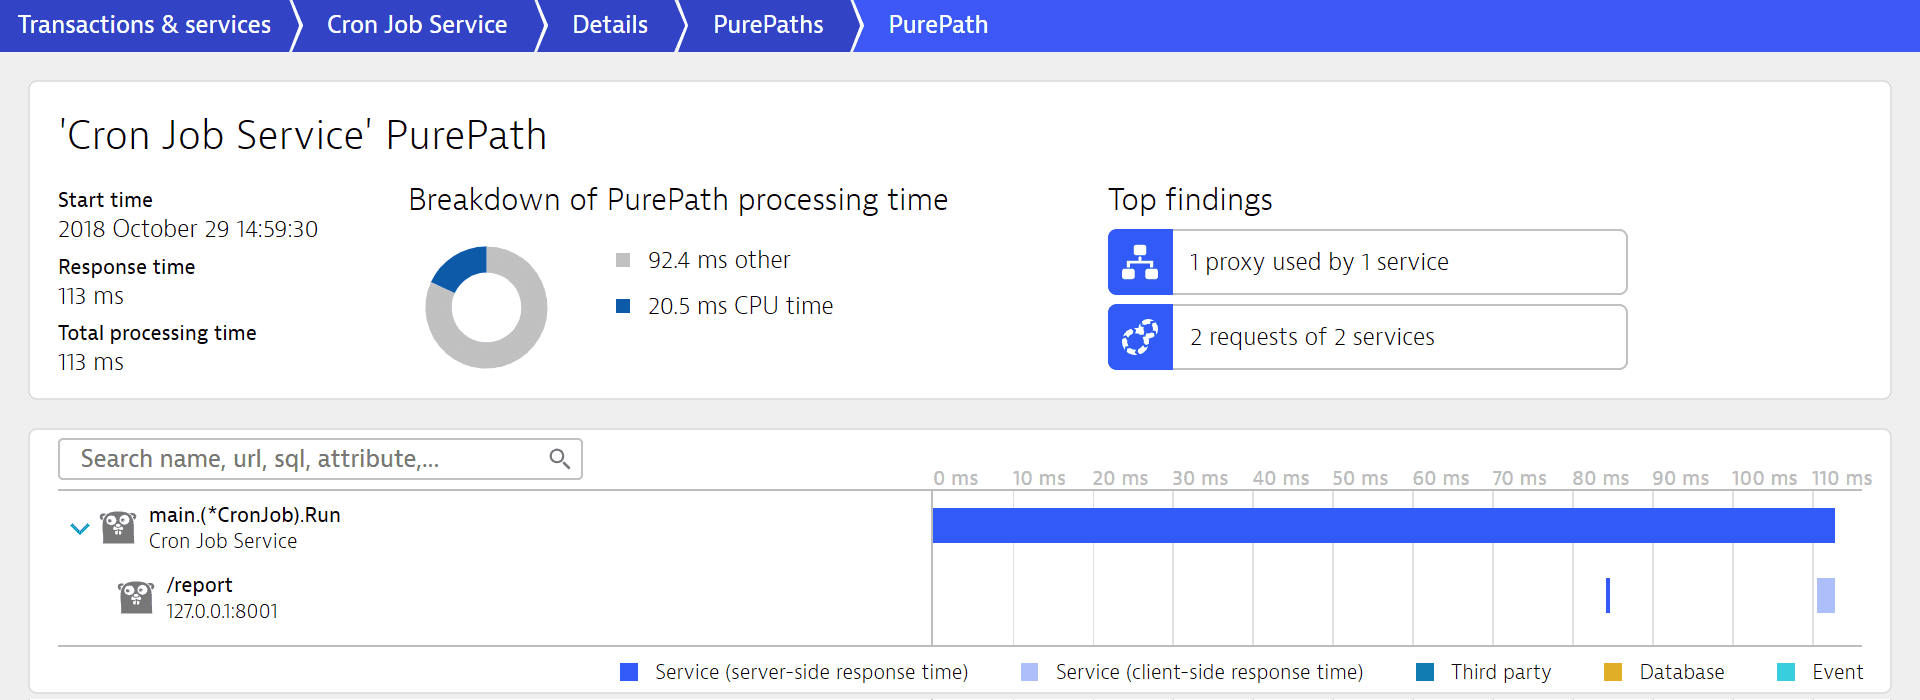Select the Details breadcrumb
Image resolution: width=1920 pixels, height=700 pixels.
click(610, 25)
